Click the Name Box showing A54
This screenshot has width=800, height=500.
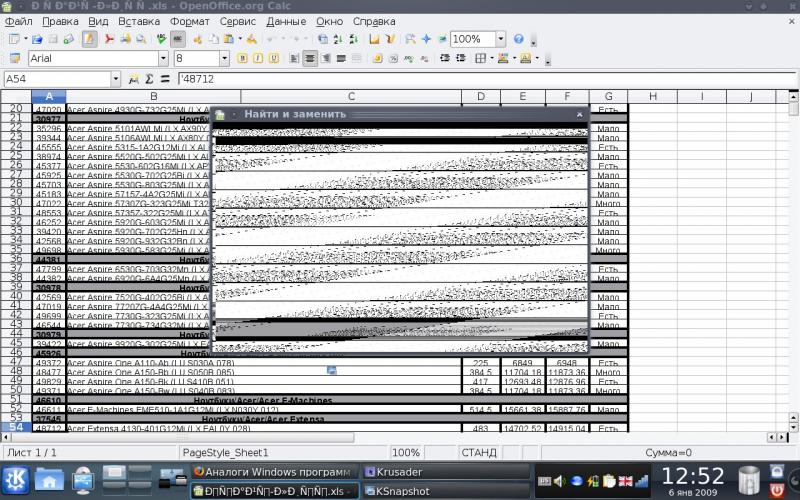(x=58, y=79)
